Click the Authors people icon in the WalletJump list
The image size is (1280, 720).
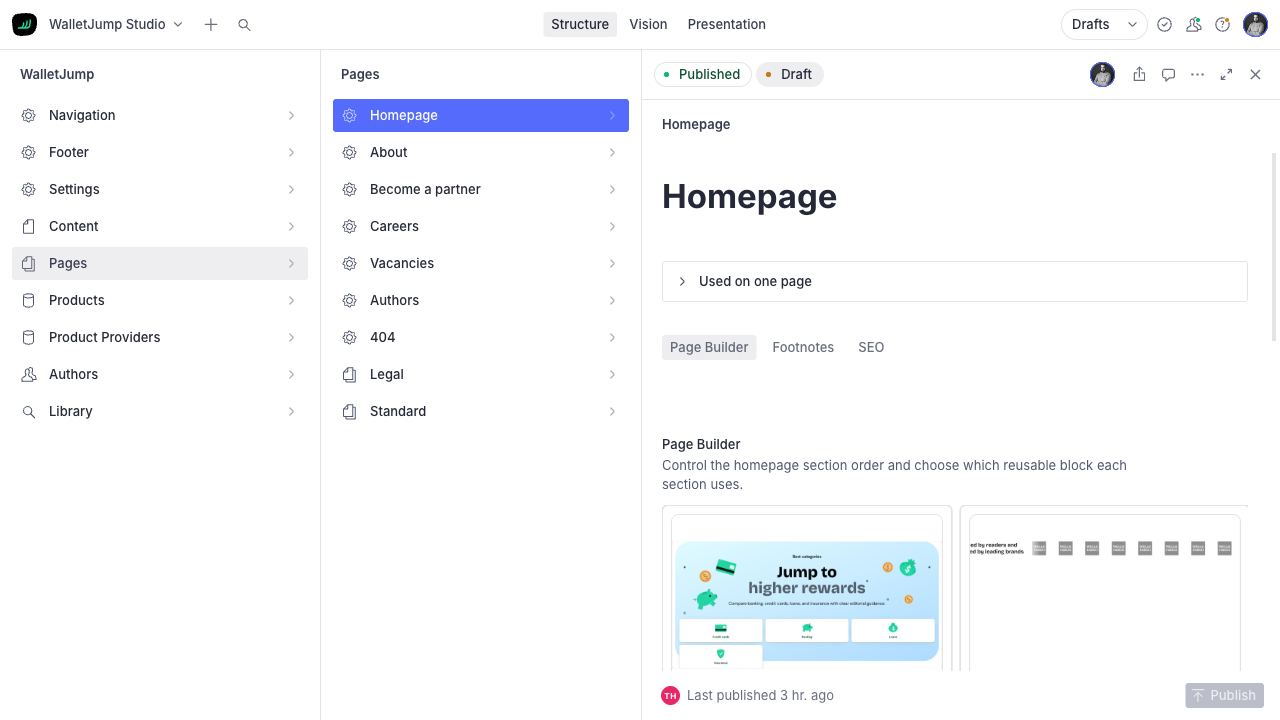click(28, 374)
